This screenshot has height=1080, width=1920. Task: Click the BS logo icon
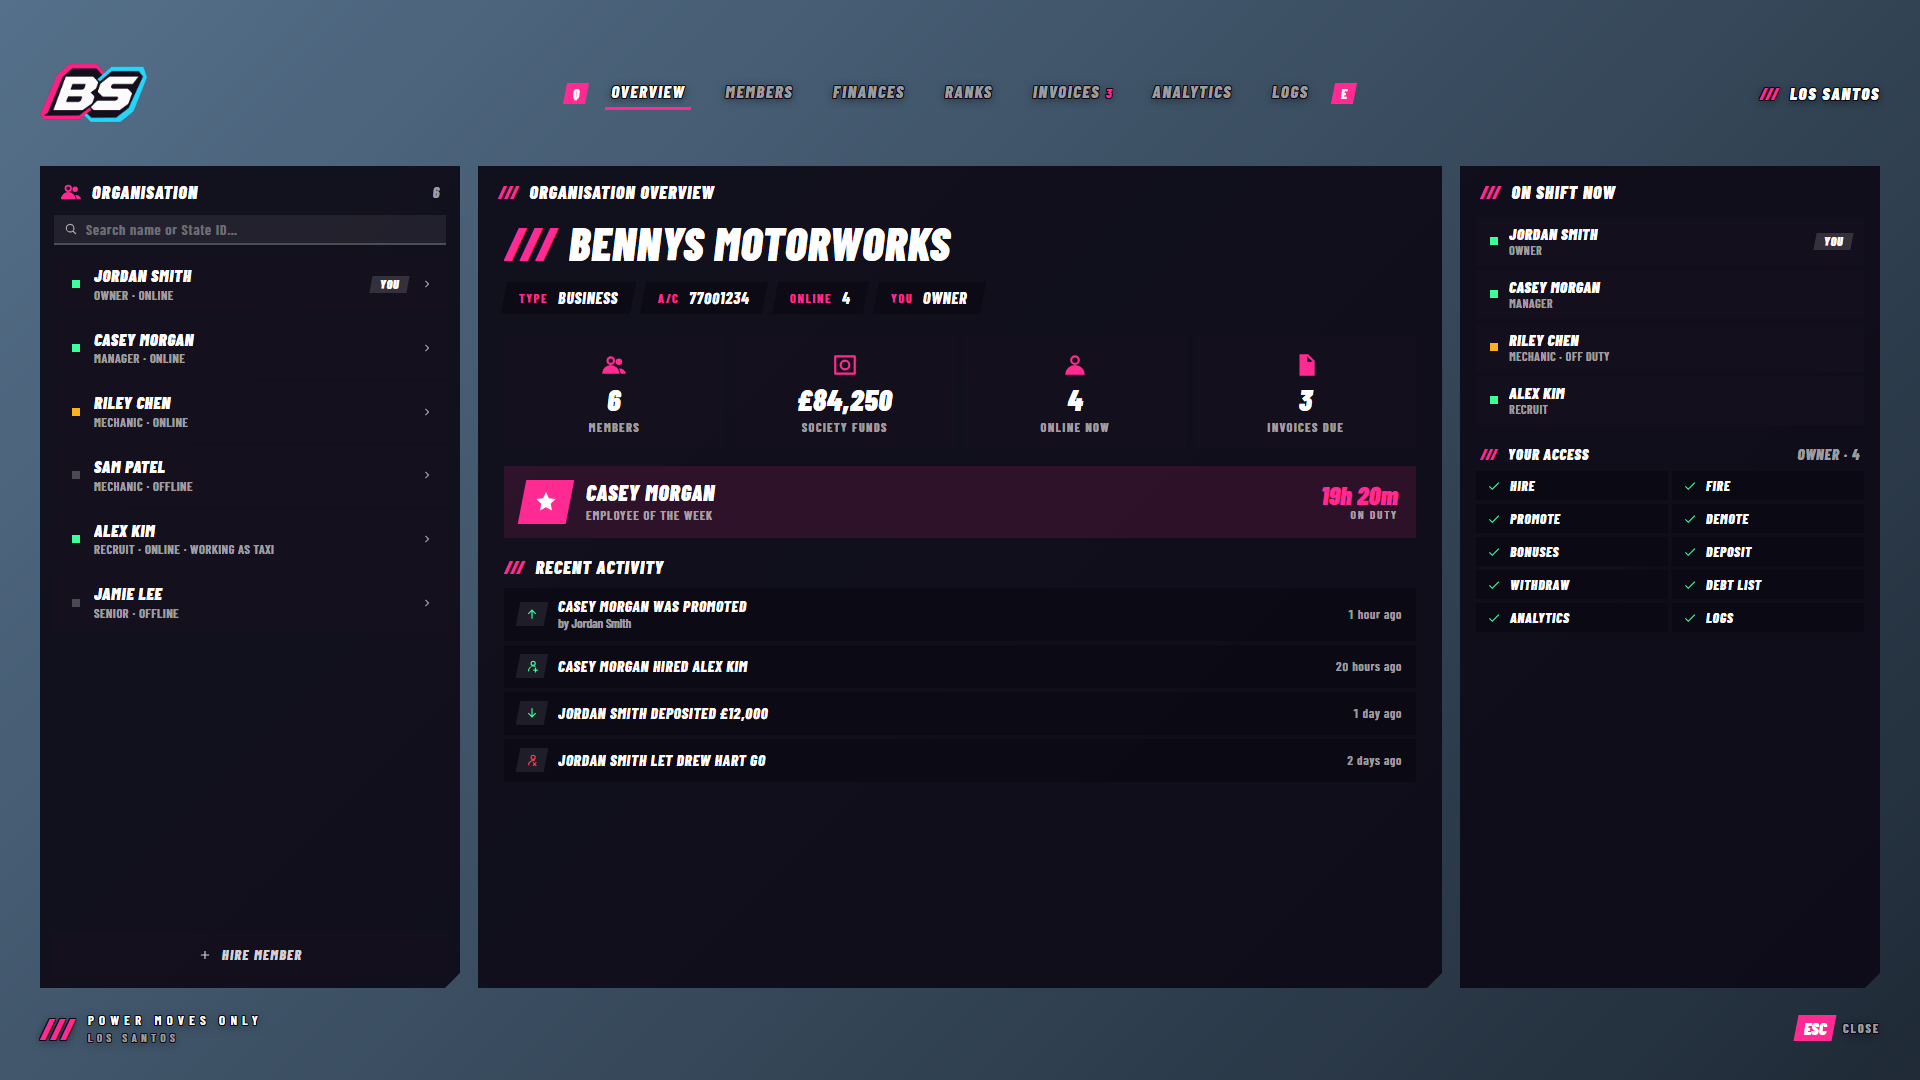(x=94, y=93)
